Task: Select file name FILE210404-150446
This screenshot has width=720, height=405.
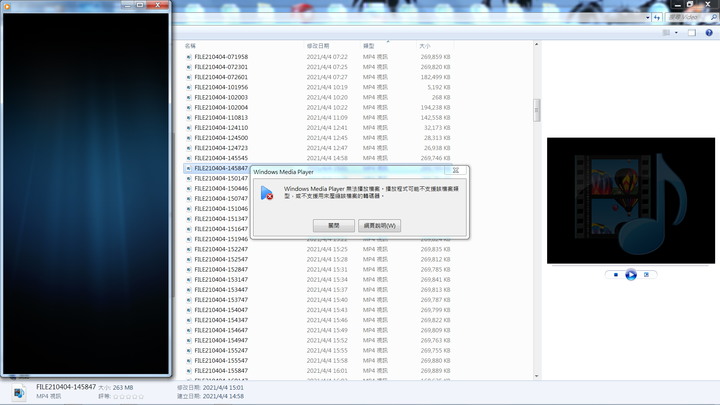Action: click(221, 188)
